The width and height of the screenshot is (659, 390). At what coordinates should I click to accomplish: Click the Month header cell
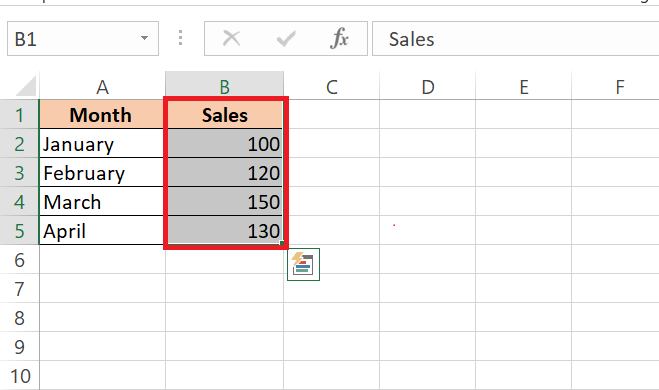click(x=101, y=115)
